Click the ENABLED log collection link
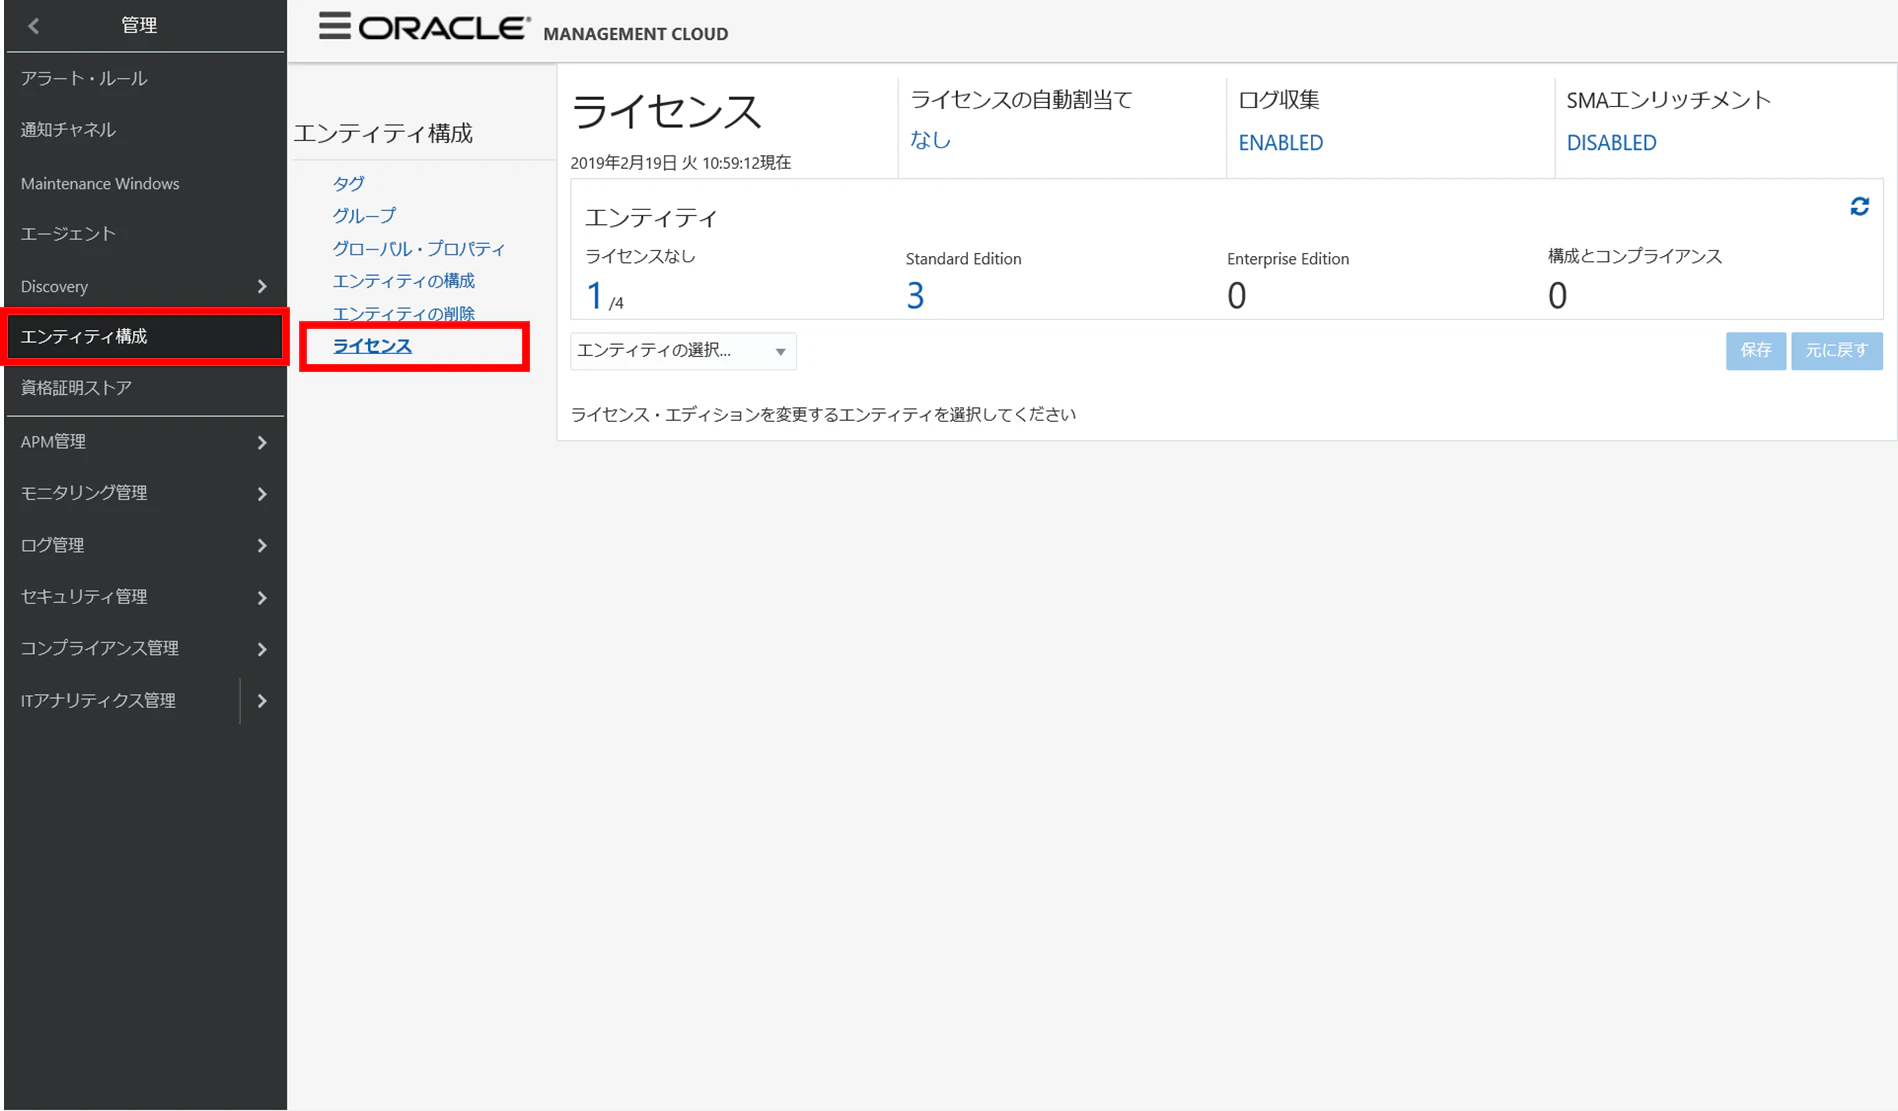1898x1111 pixels. pyautogui.click(x=1280, y=143)
